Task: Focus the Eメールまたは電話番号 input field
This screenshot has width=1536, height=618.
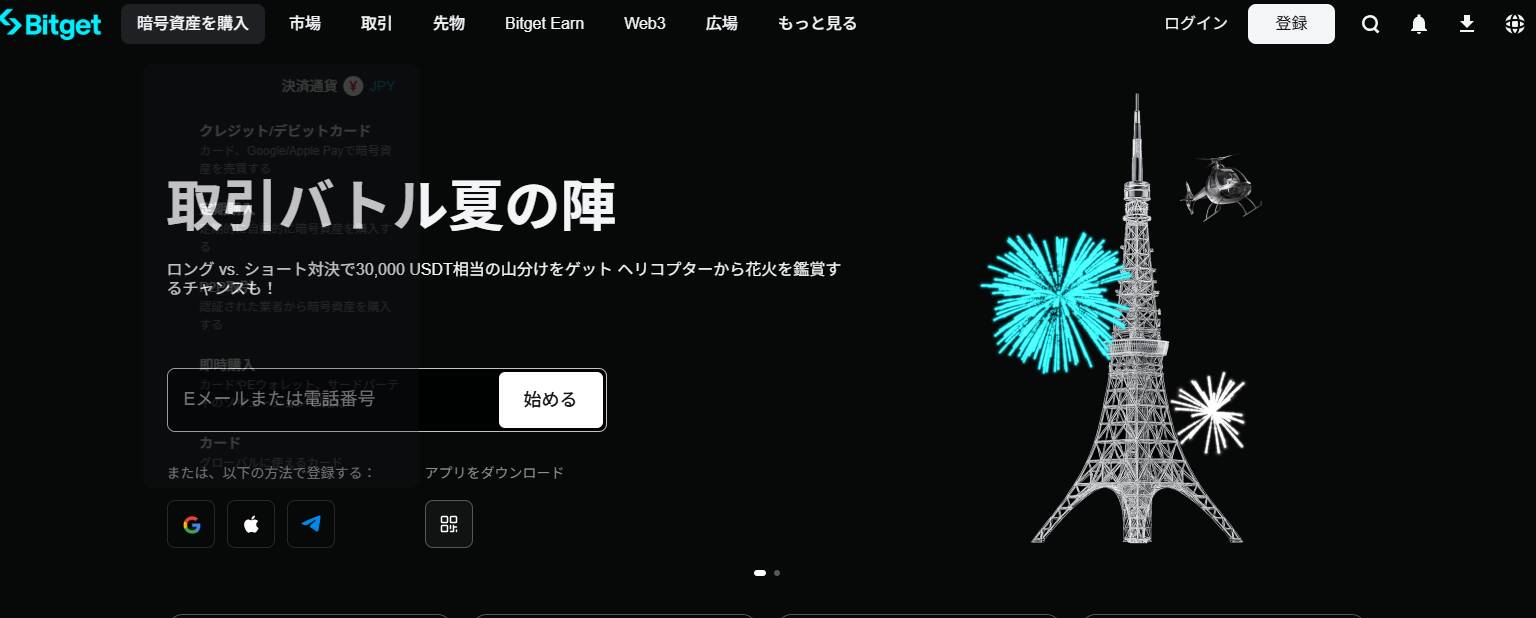Action: point(333,400)
